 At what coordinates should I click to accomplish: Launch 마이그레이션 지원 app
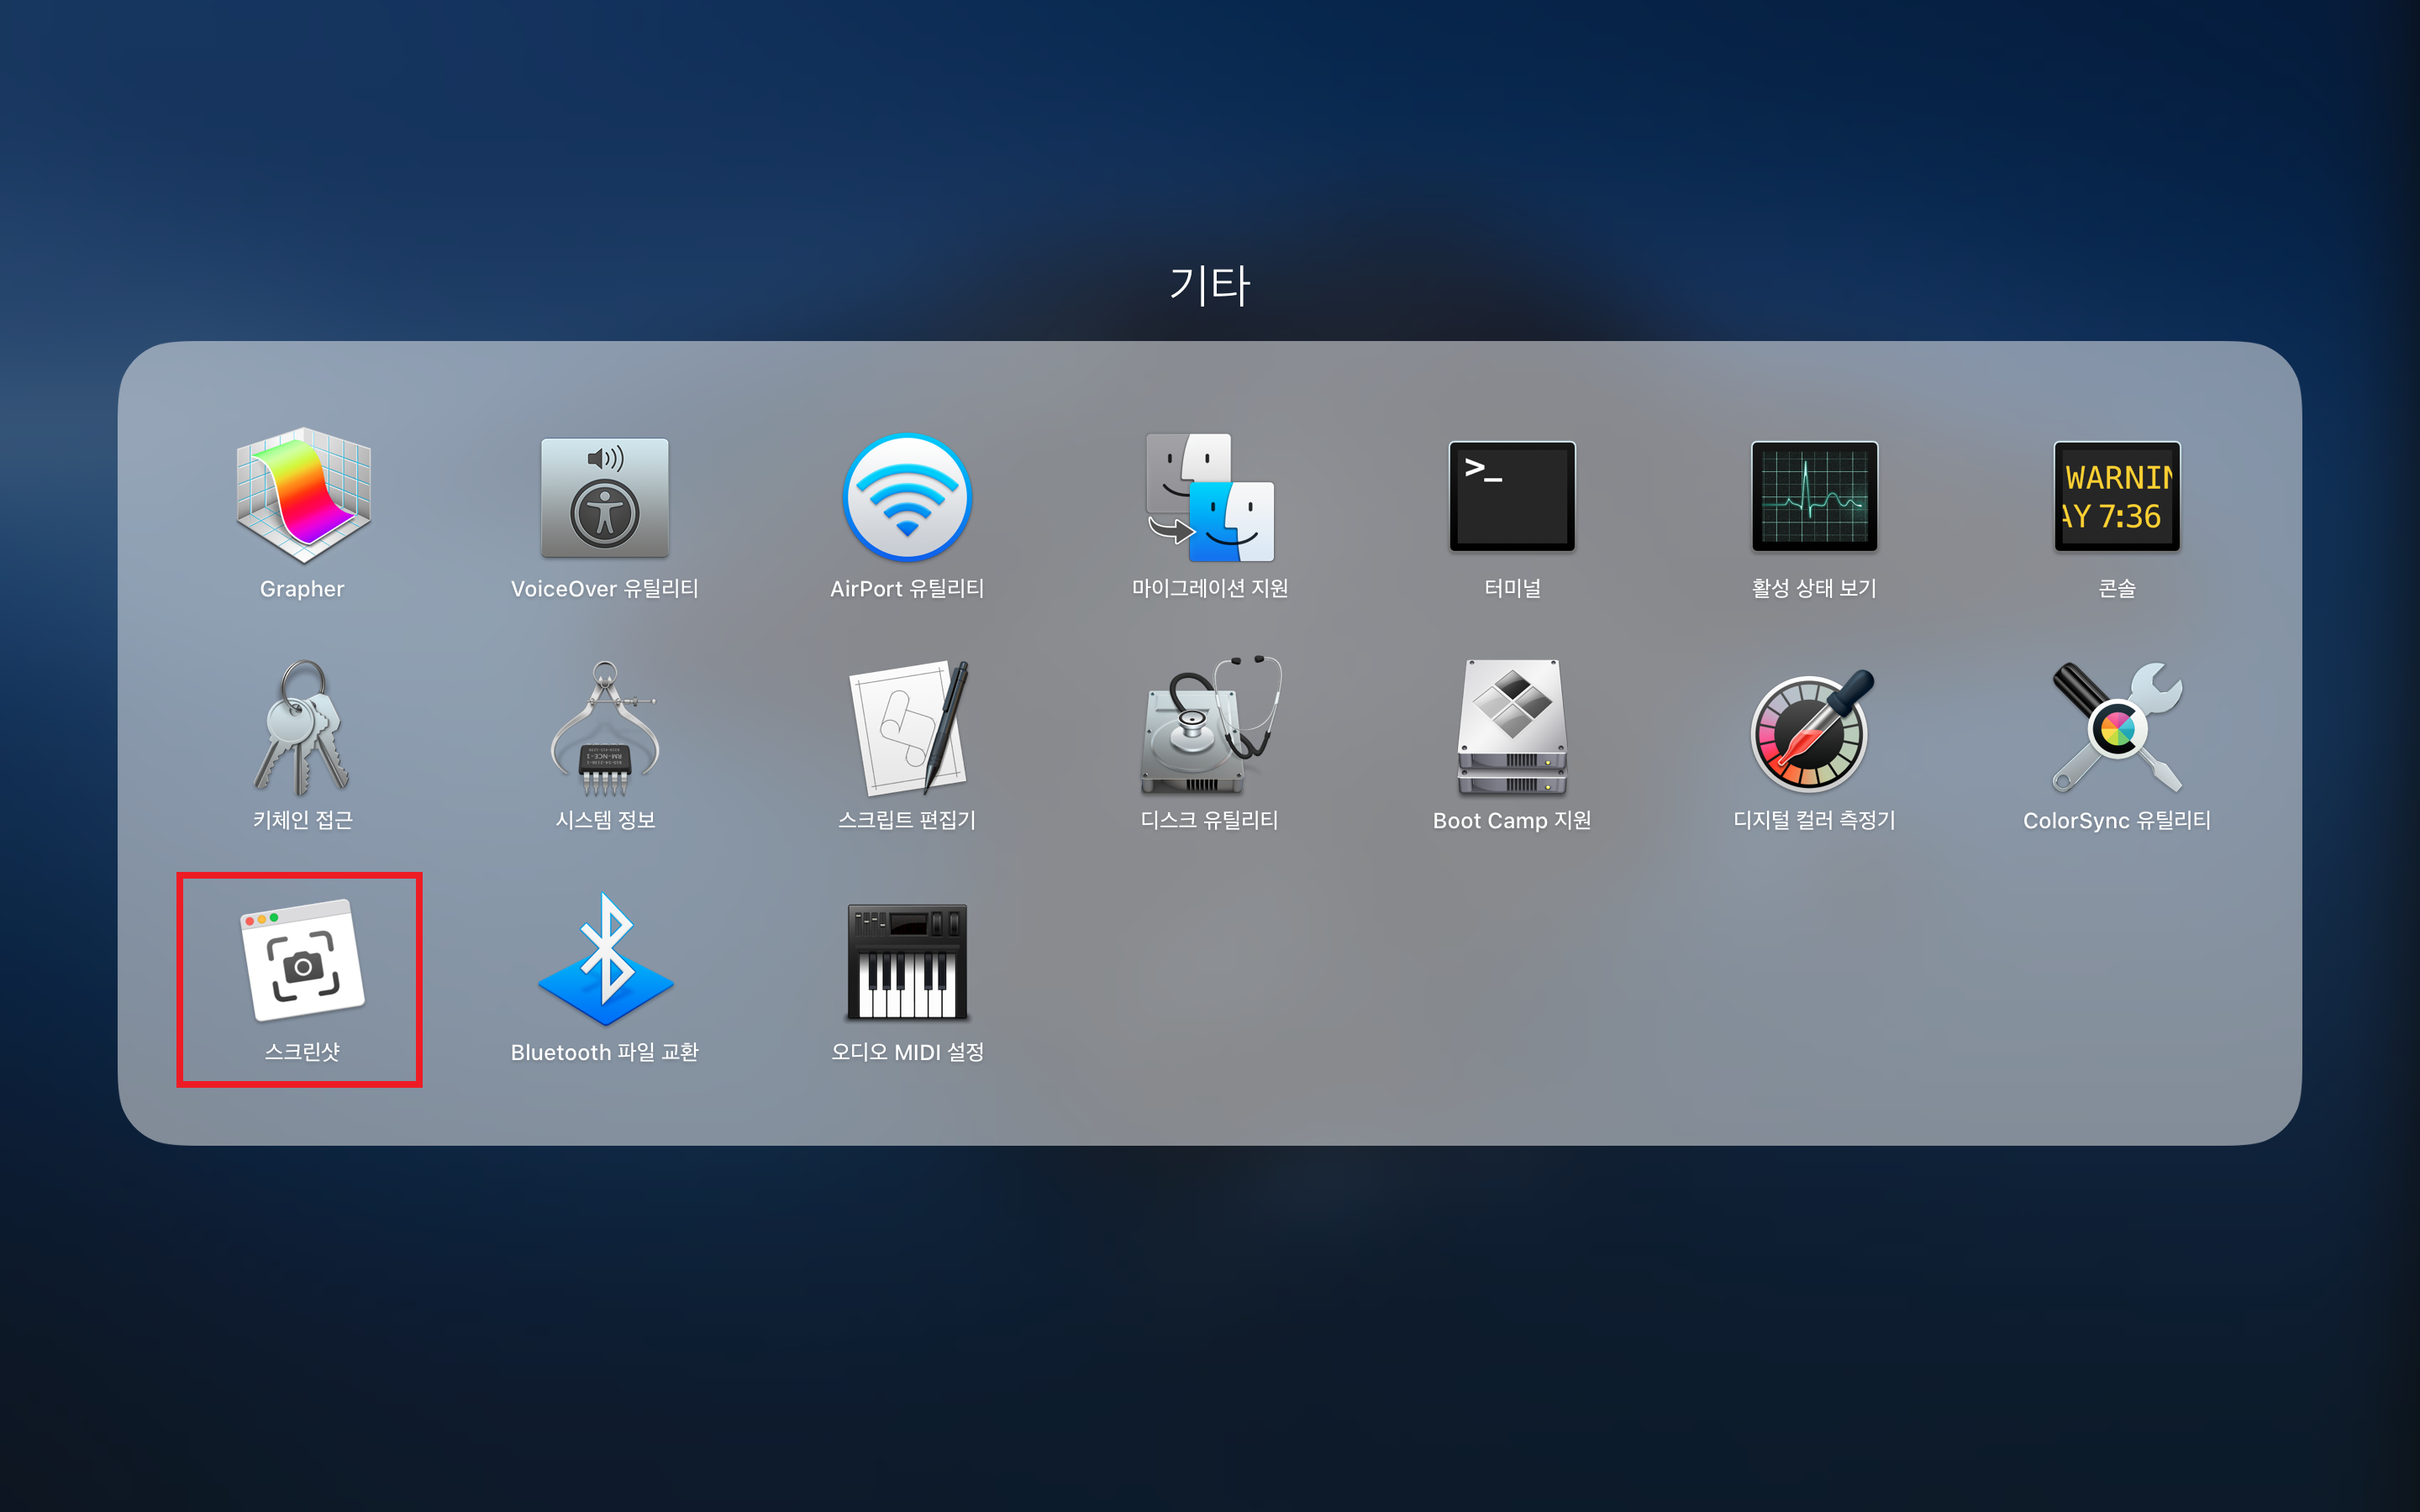click(1209, 497)
